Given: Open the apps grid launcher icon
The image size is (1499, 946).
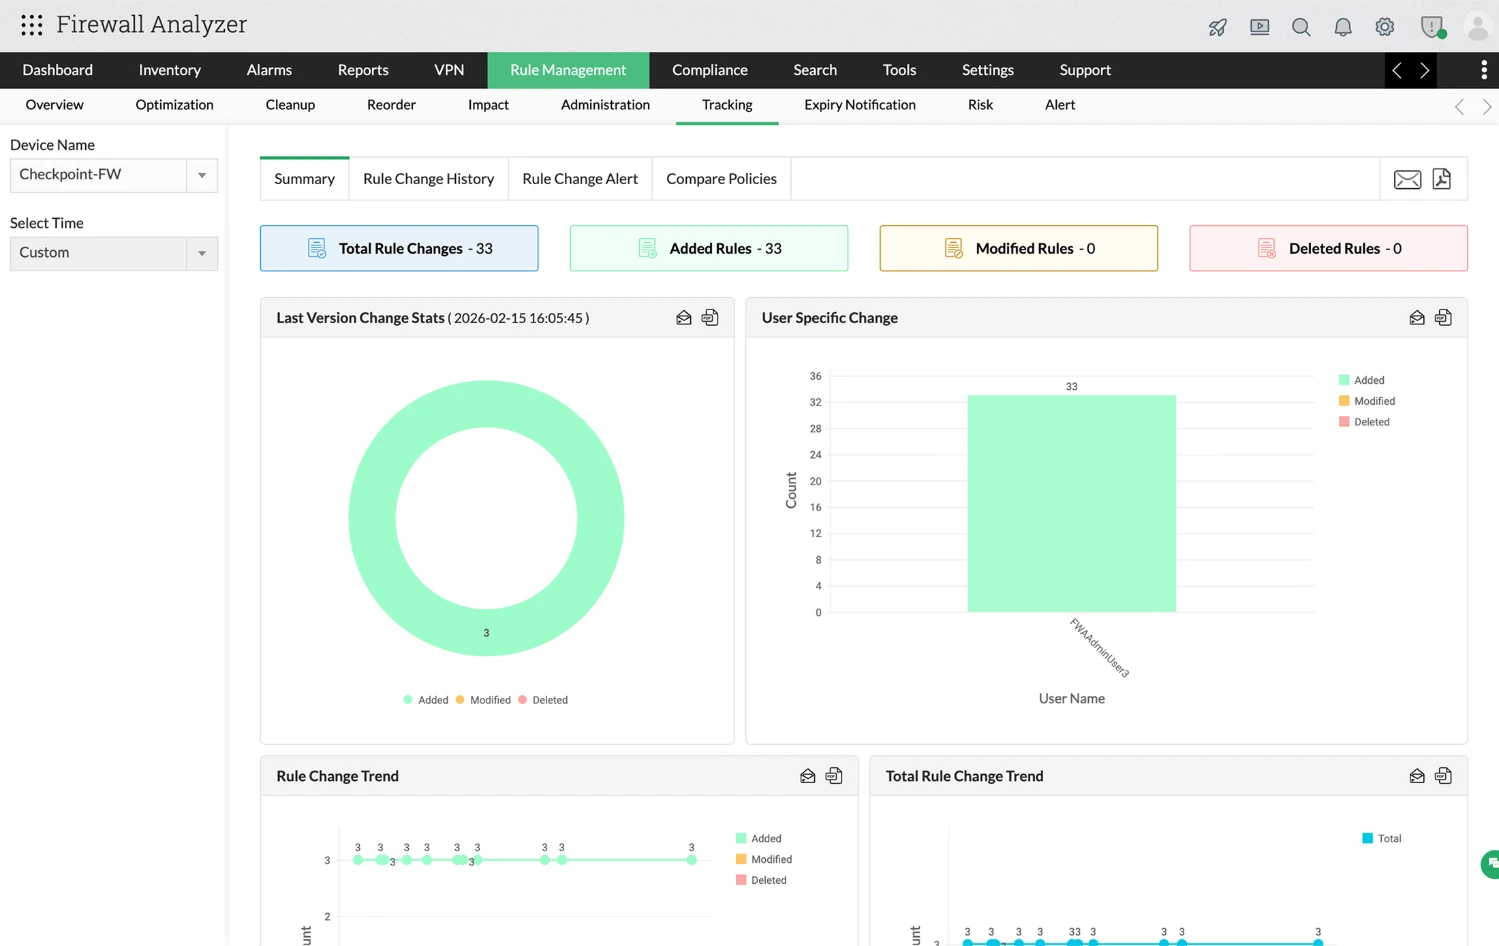Looking at the screenshot, I should point(32,25).
